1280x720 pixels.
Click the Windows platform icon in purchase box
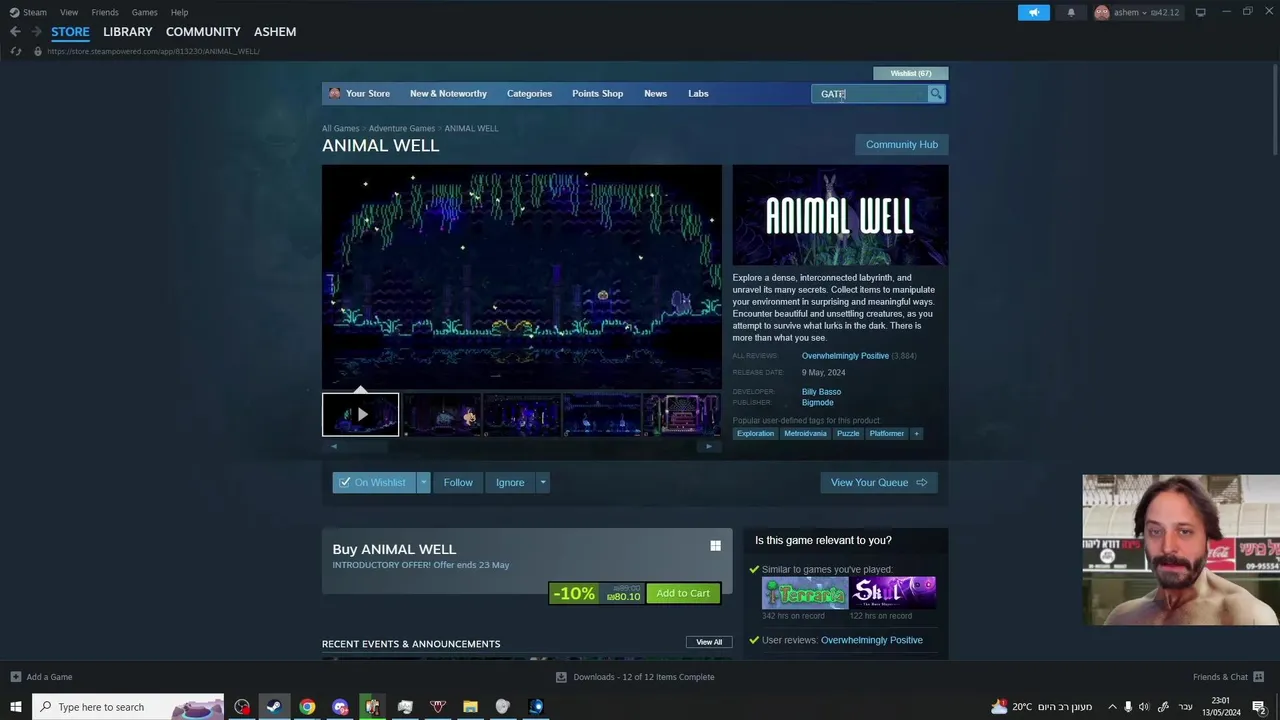point(715,545)
